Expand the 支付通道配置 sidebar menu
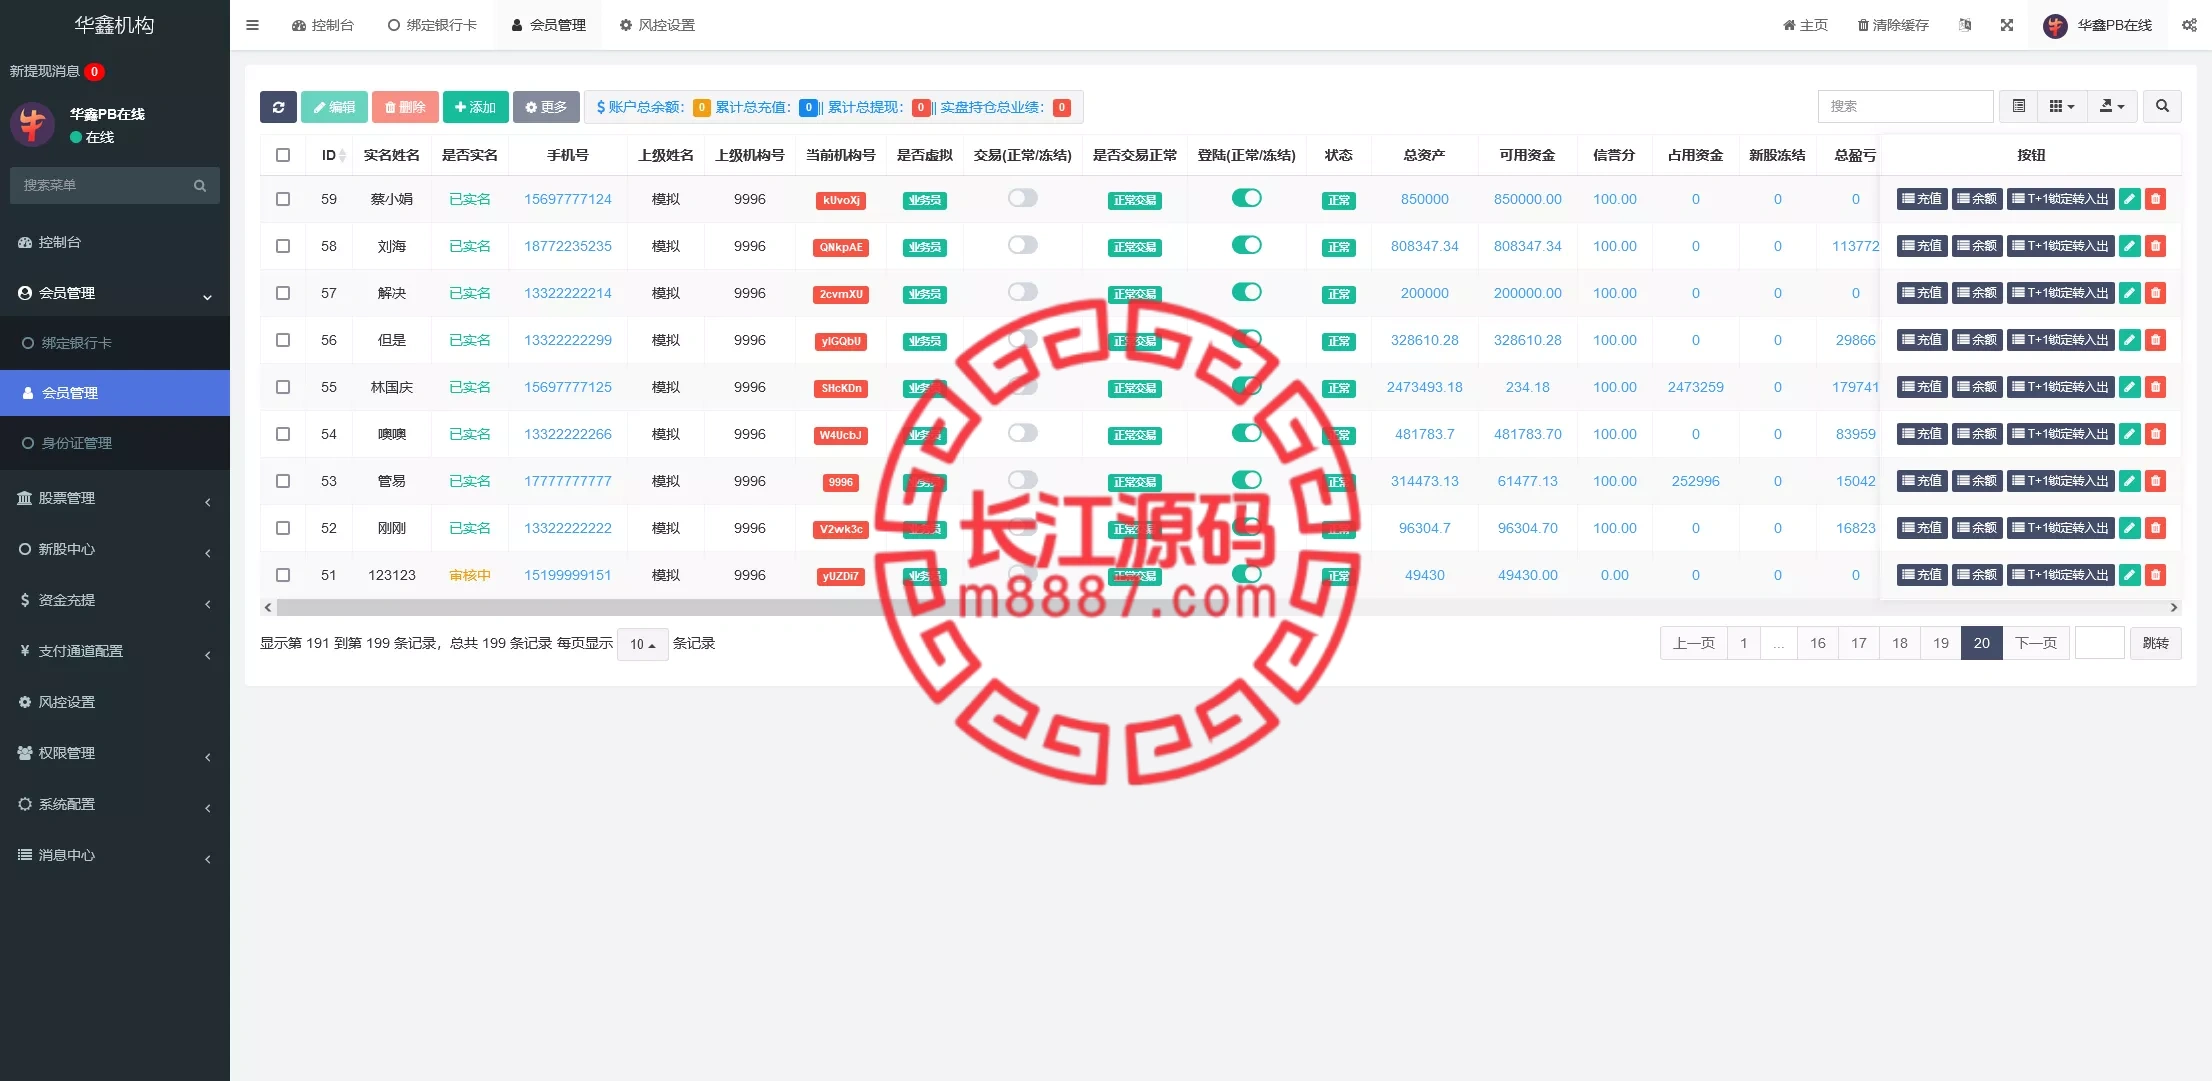Image resolution: width=2212 pixels, height=1081 pixels. click(x=115, y=651)
